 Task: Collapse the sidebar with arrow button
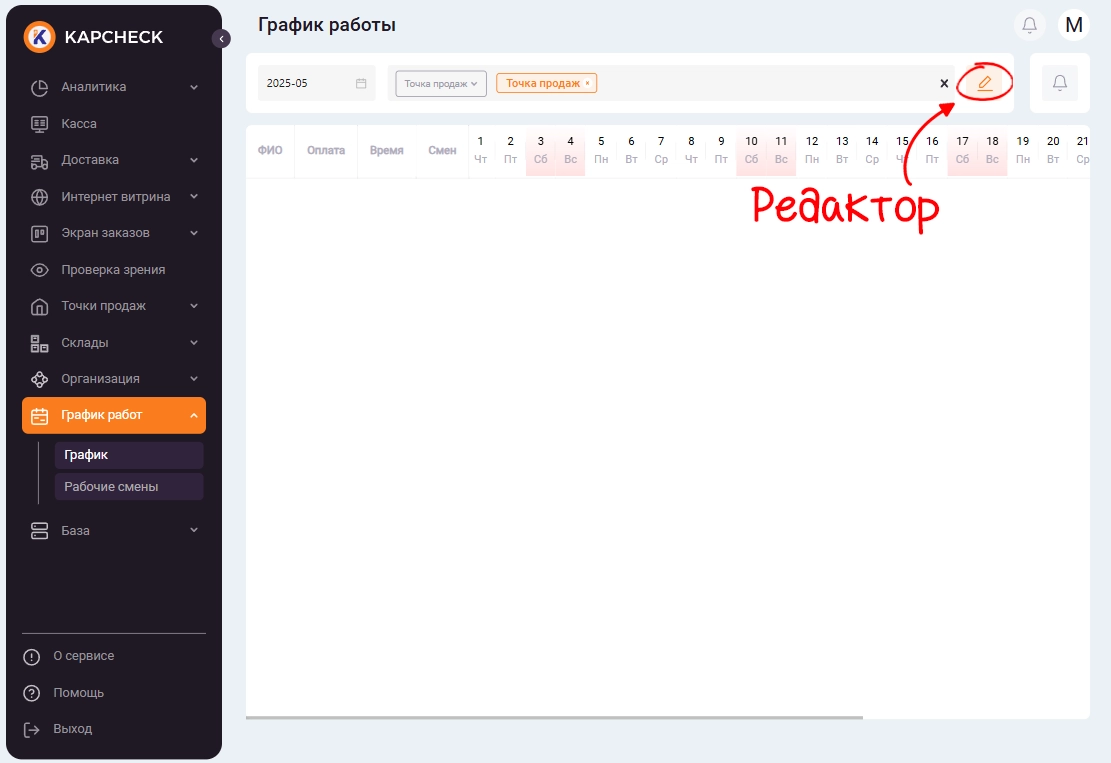221,39
